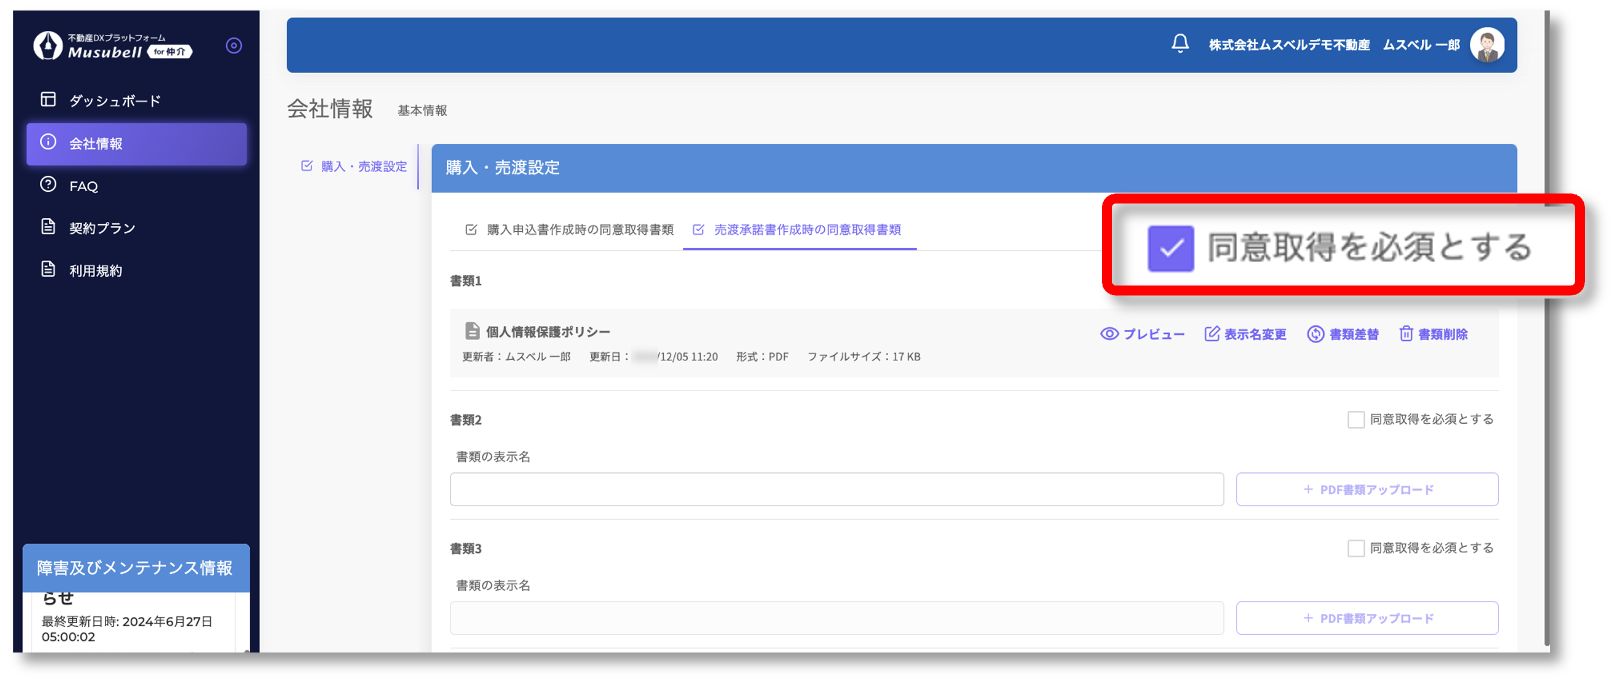This screenshot has height=682, width=1617.
Task: Click the sidebar collapse circle icon
Action: [x=234, y=46]
